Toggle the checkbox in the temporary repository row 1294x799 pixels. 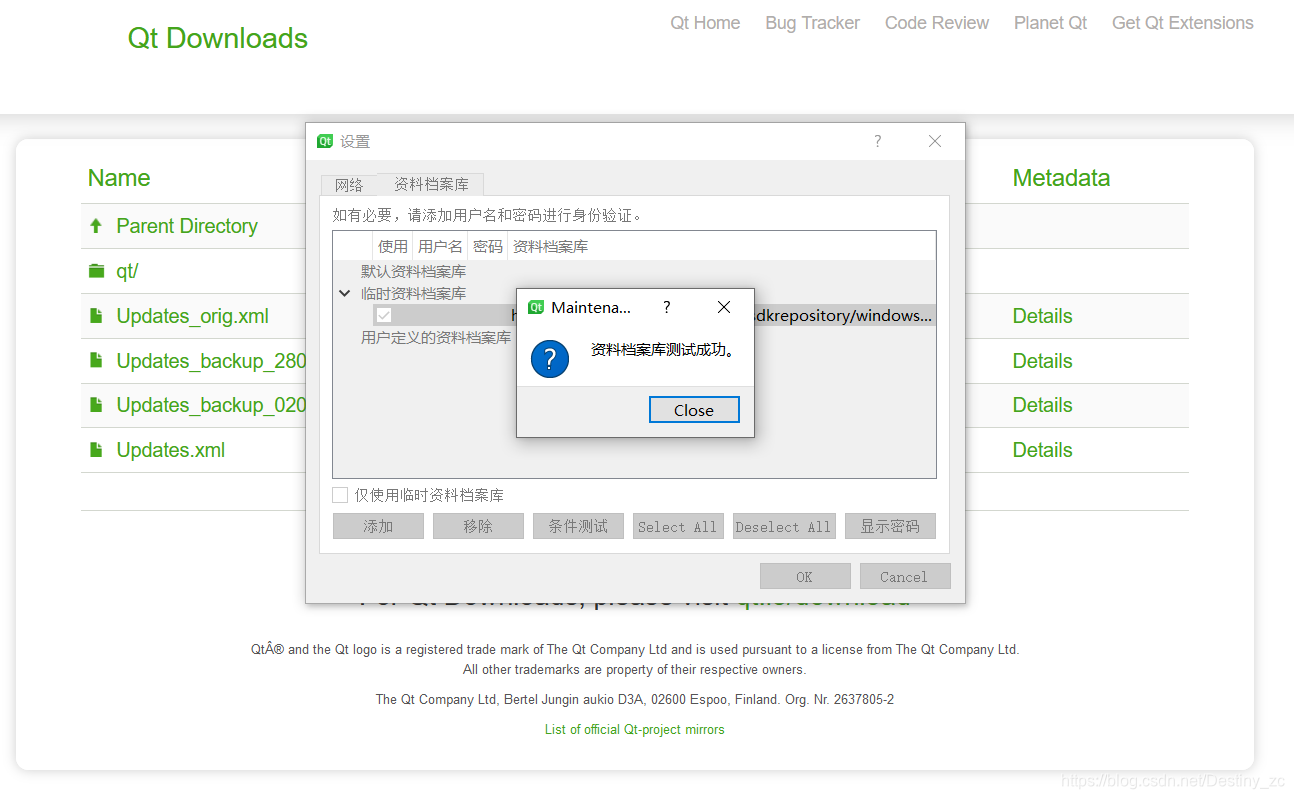385,315
